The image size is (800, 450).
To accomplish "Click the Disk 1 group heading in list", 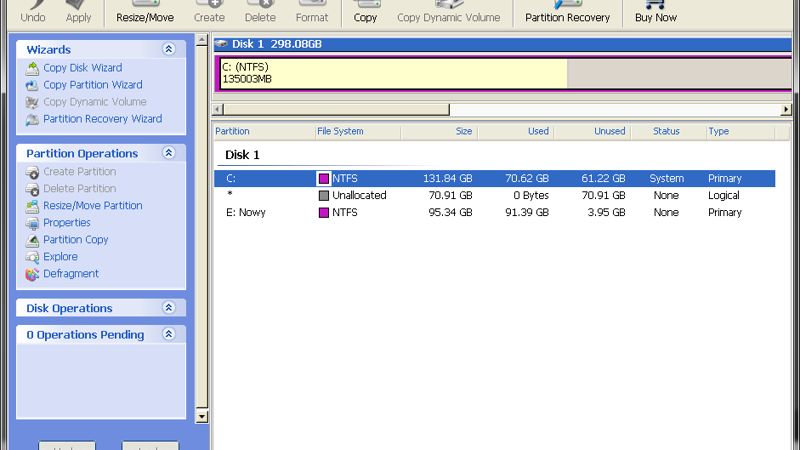I will (x=242, y=155).
